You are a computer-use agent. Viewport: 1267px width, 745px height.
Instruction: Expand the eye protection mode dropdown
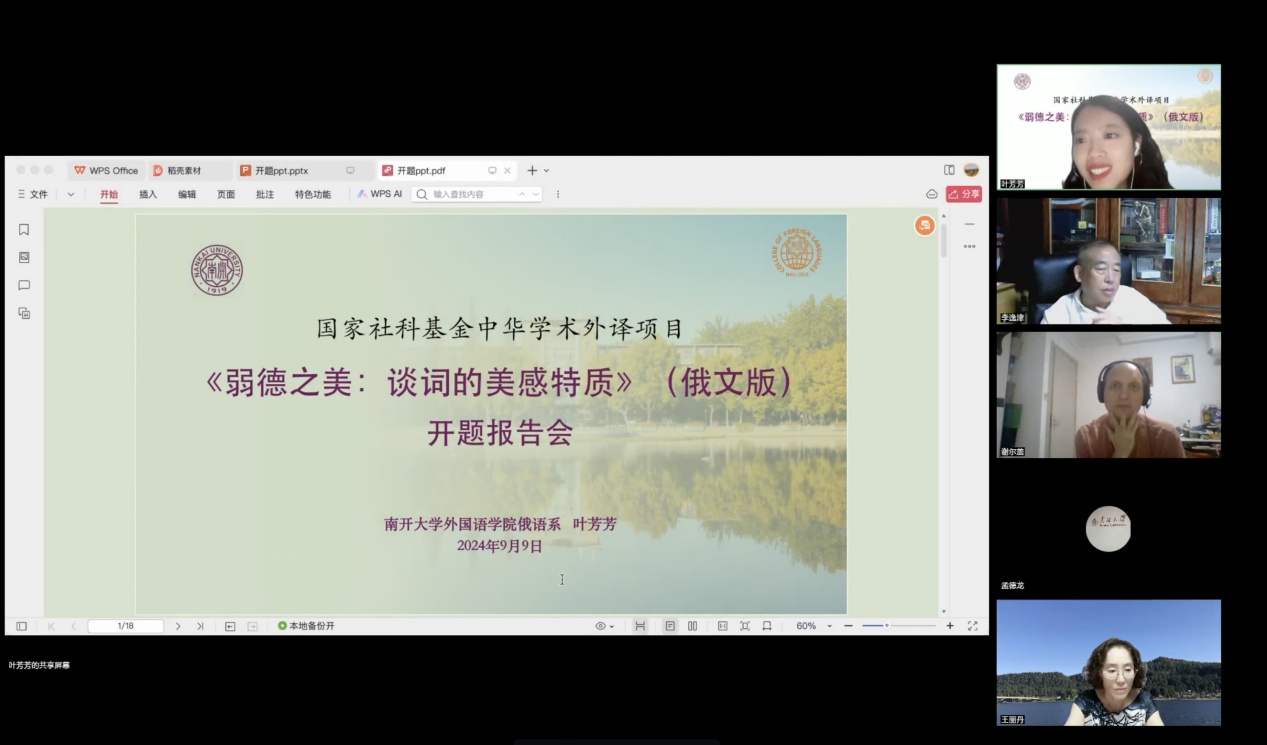[605, 626]
